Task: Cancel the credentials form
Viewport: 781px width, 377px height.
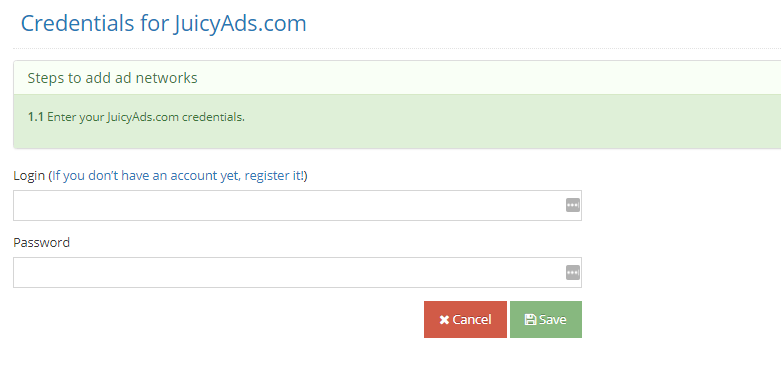Action: [x=465, y=319]
